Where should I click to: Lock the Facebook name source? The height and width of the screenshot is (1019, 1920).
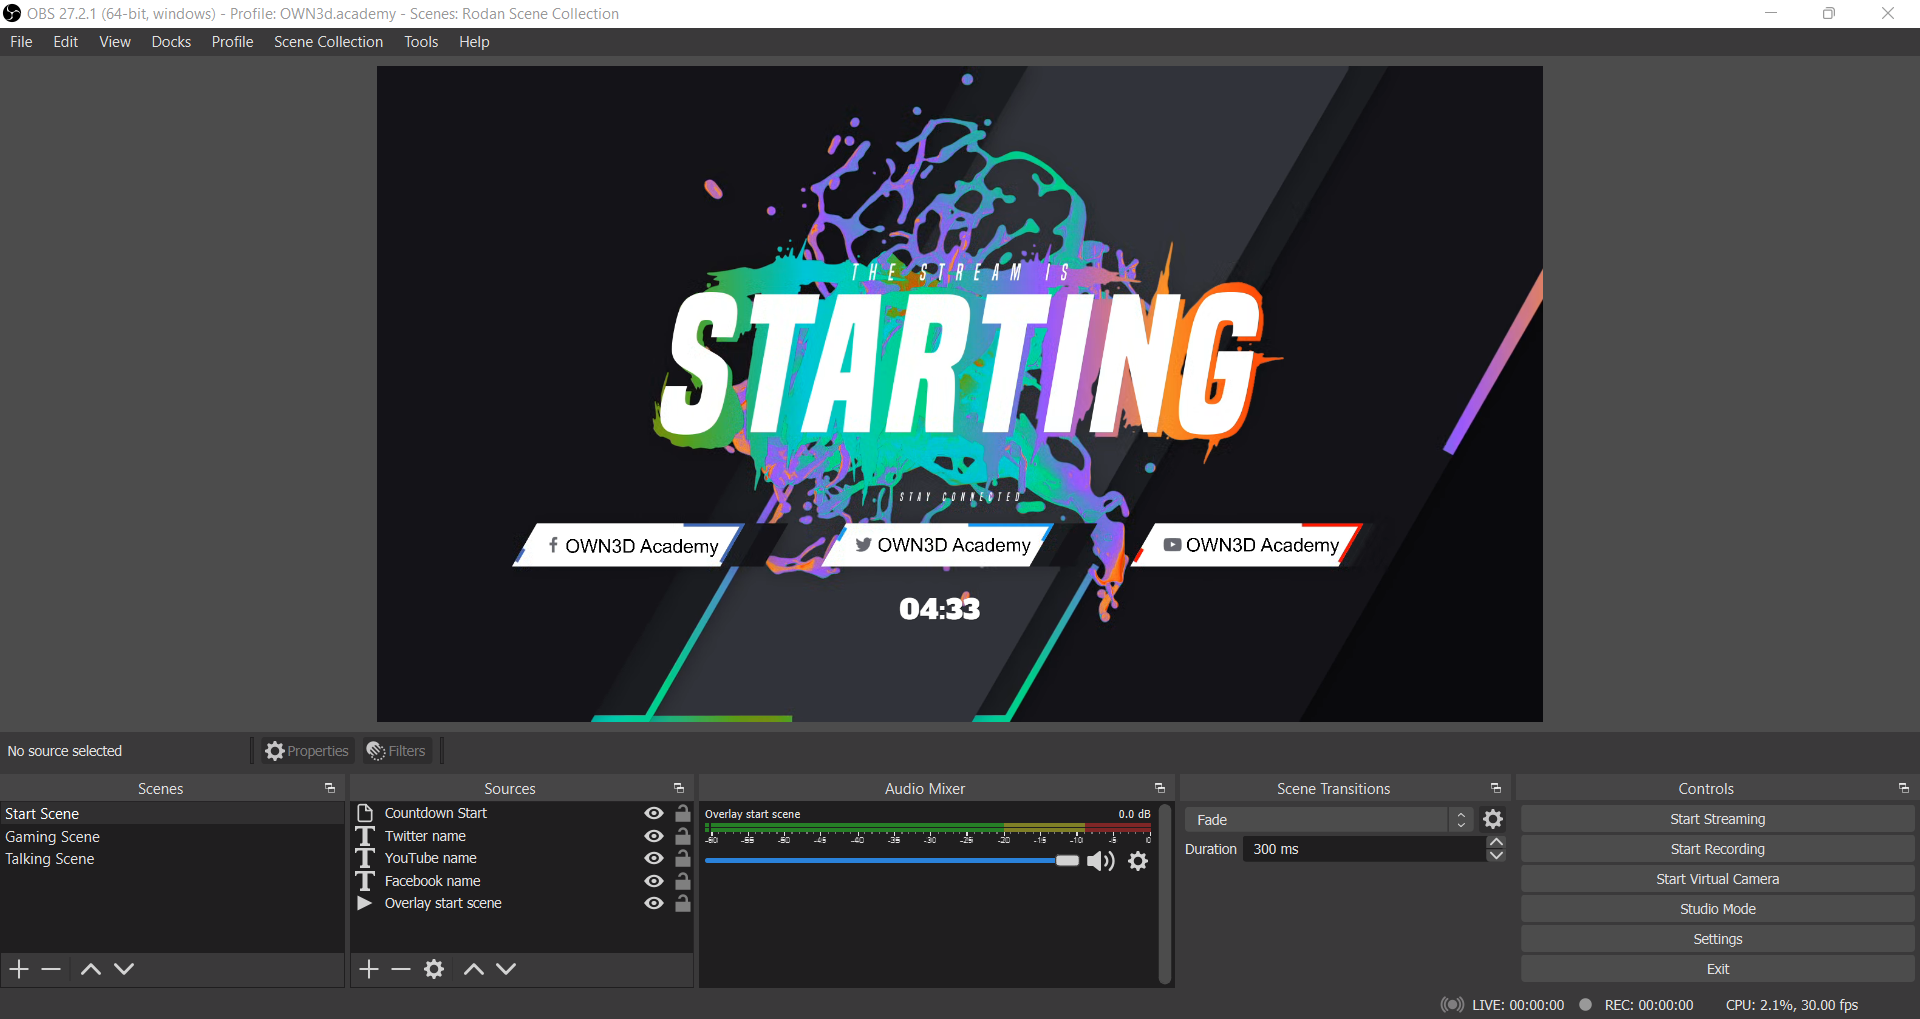coord(683,881)
